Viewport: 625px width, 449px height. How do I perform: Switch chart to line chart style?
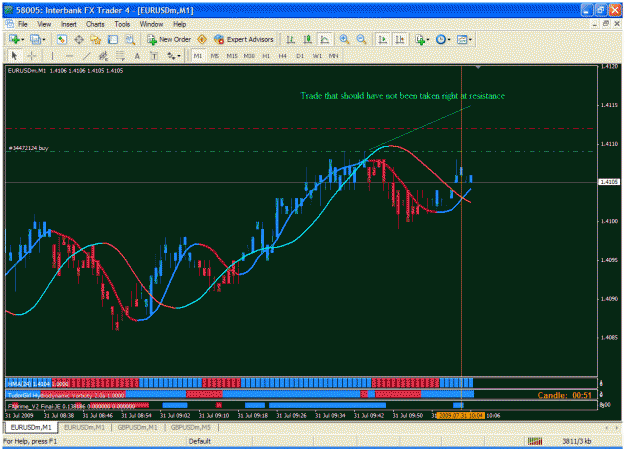pos(325,39)
